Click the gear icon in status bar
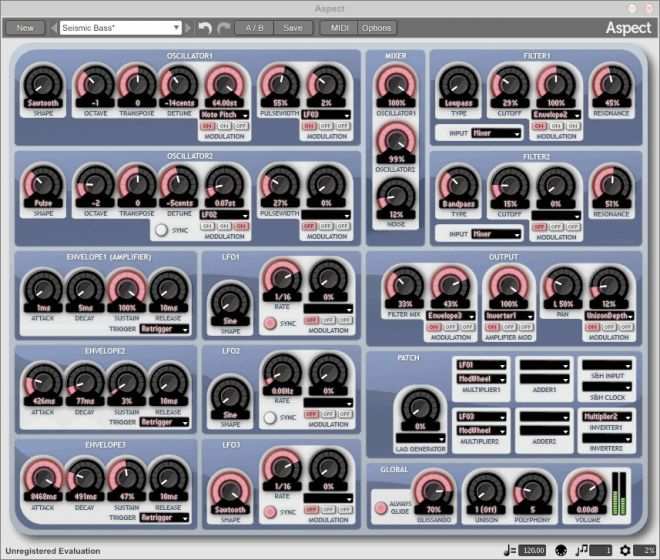 coord(625,550)
